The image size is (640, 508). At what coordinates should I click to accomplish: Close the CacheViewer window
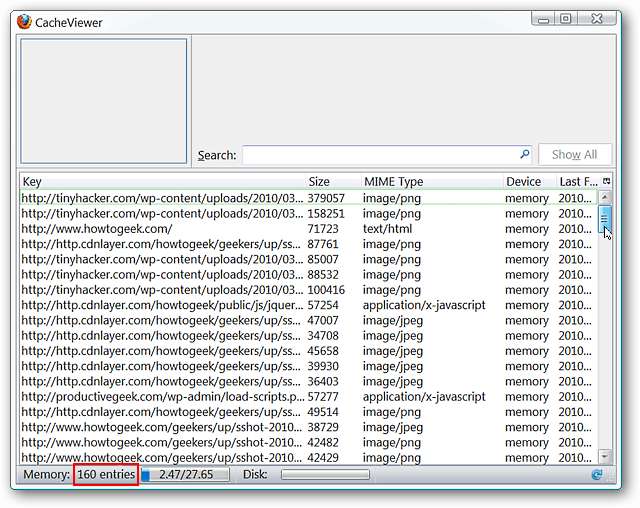(x=596, y=19)
